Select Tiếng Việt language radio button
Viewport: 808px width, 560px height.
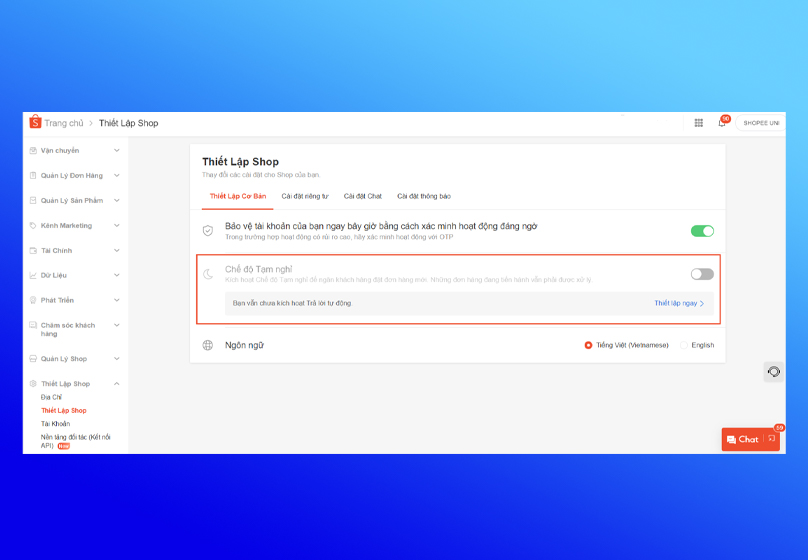coord(589,345)
